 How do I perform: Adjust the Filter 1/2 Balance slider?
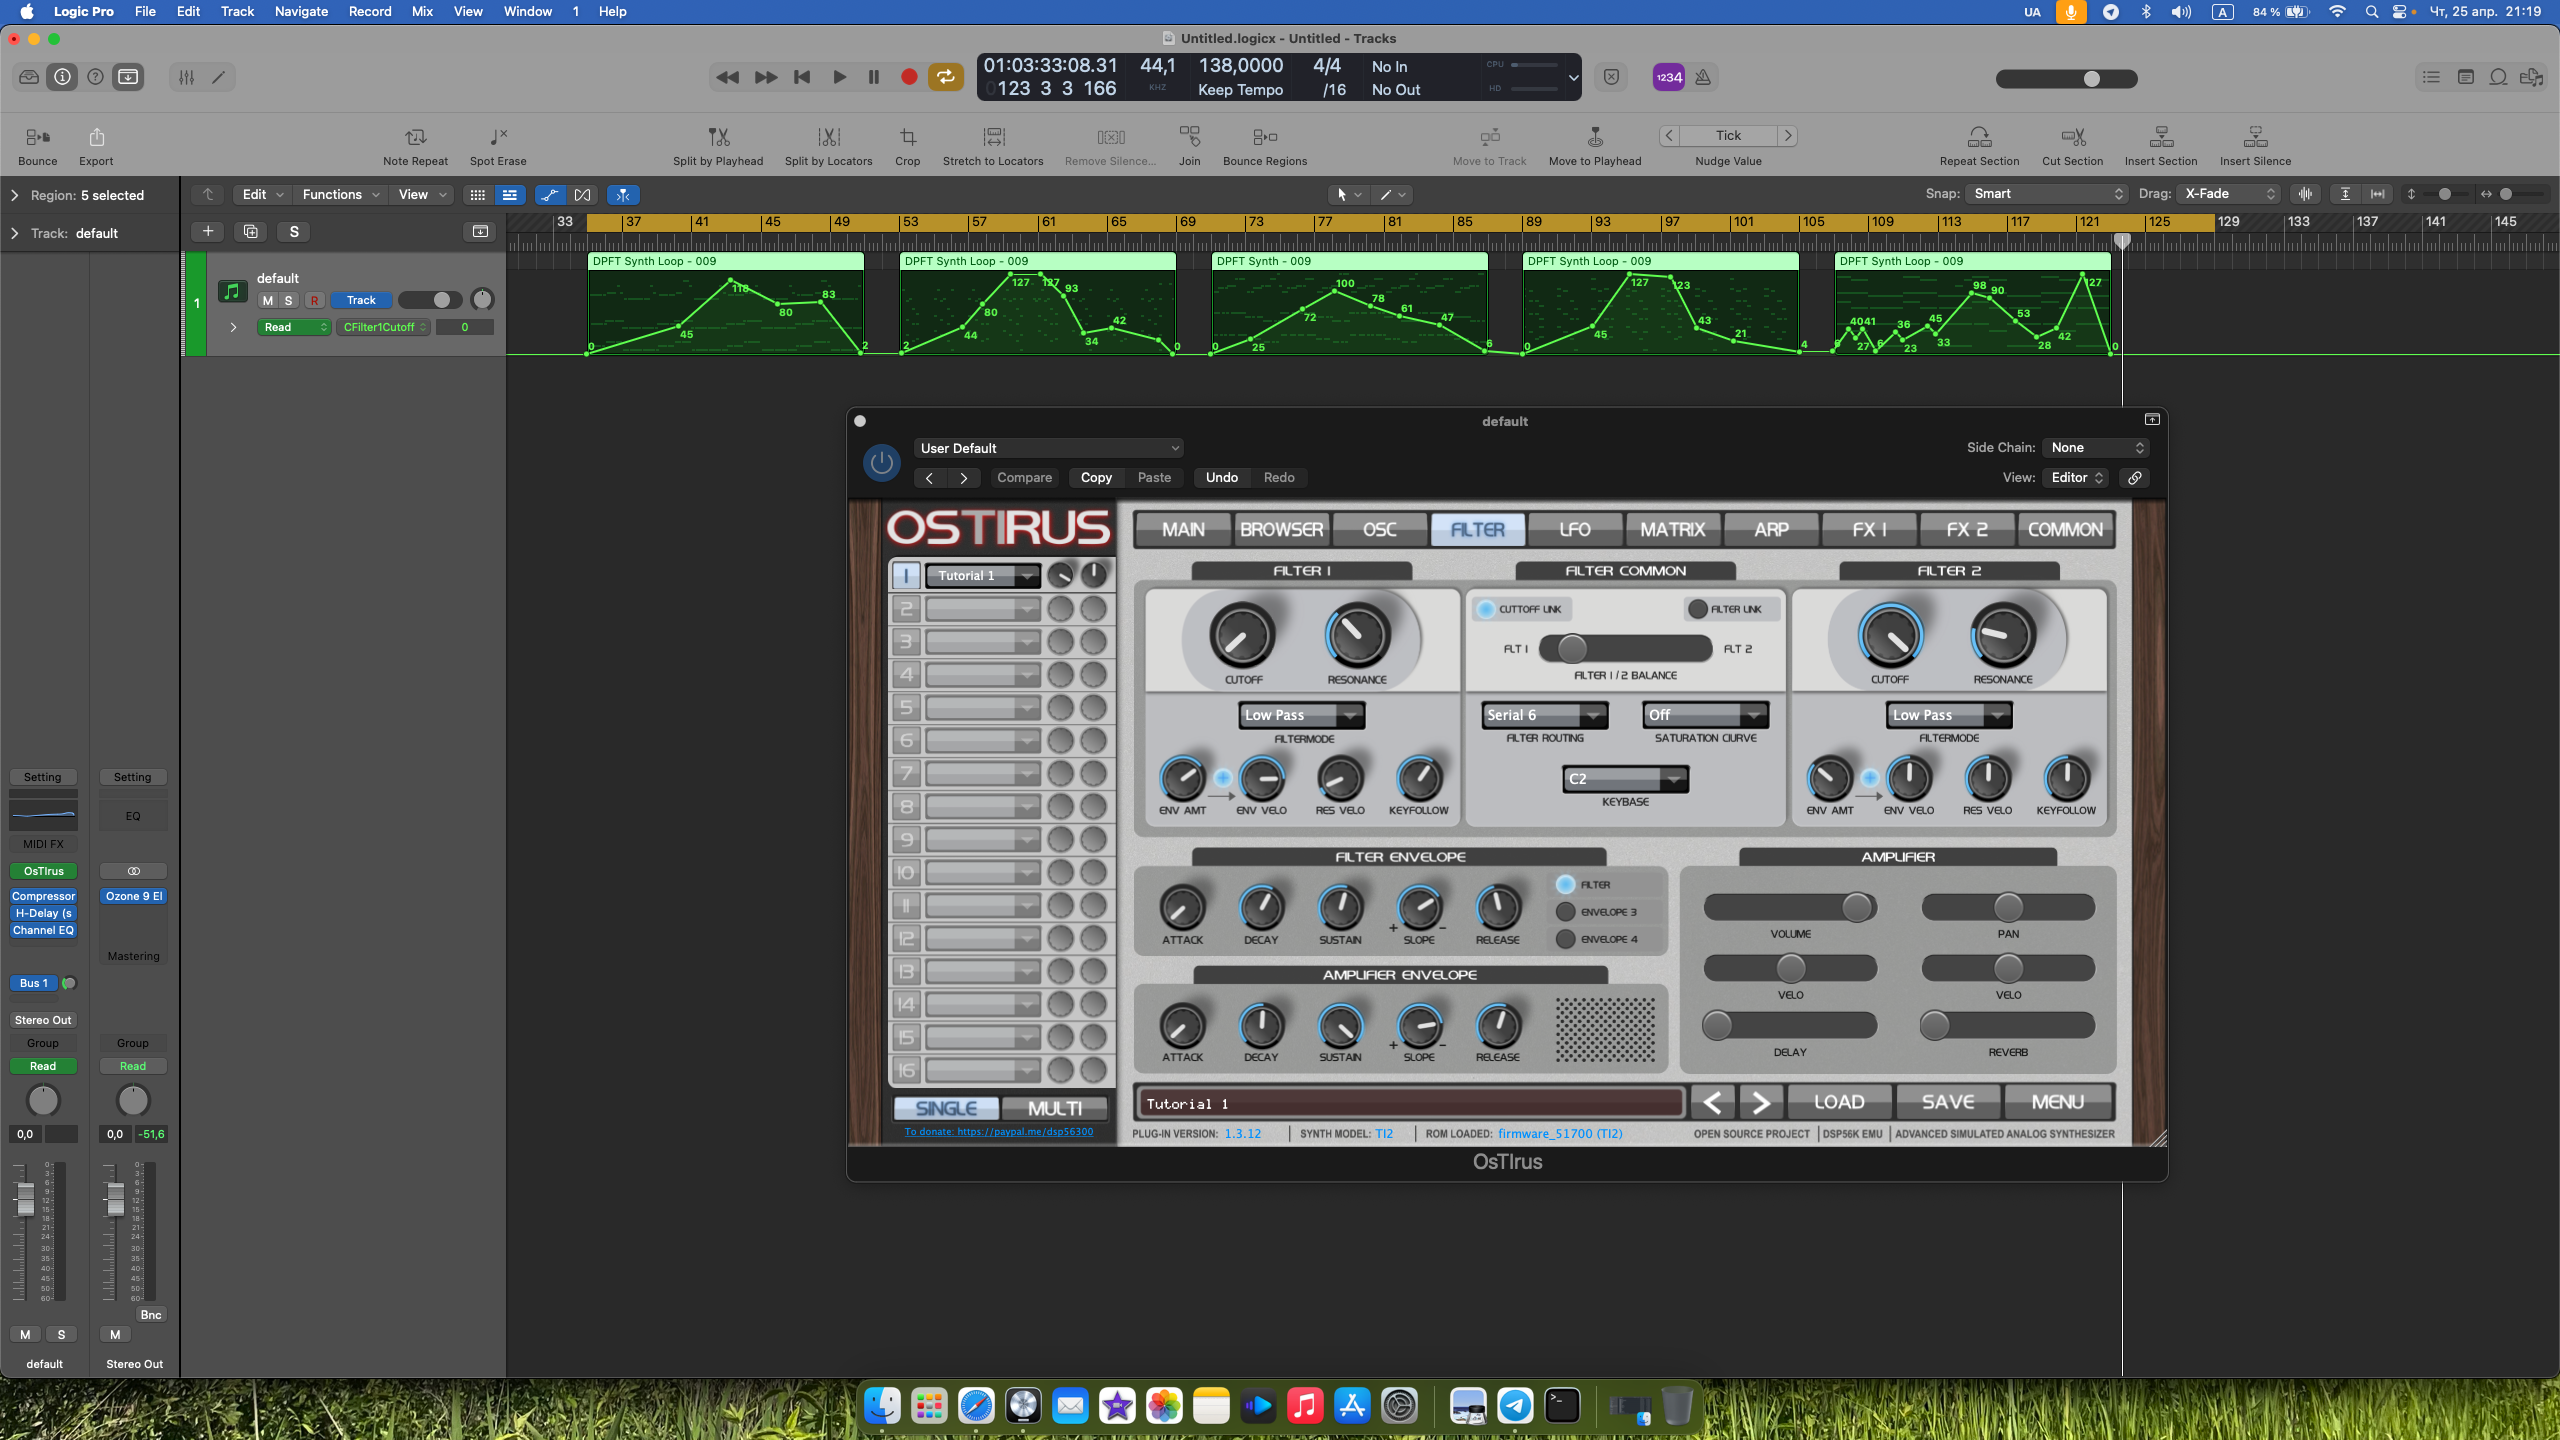(1572, 649)
